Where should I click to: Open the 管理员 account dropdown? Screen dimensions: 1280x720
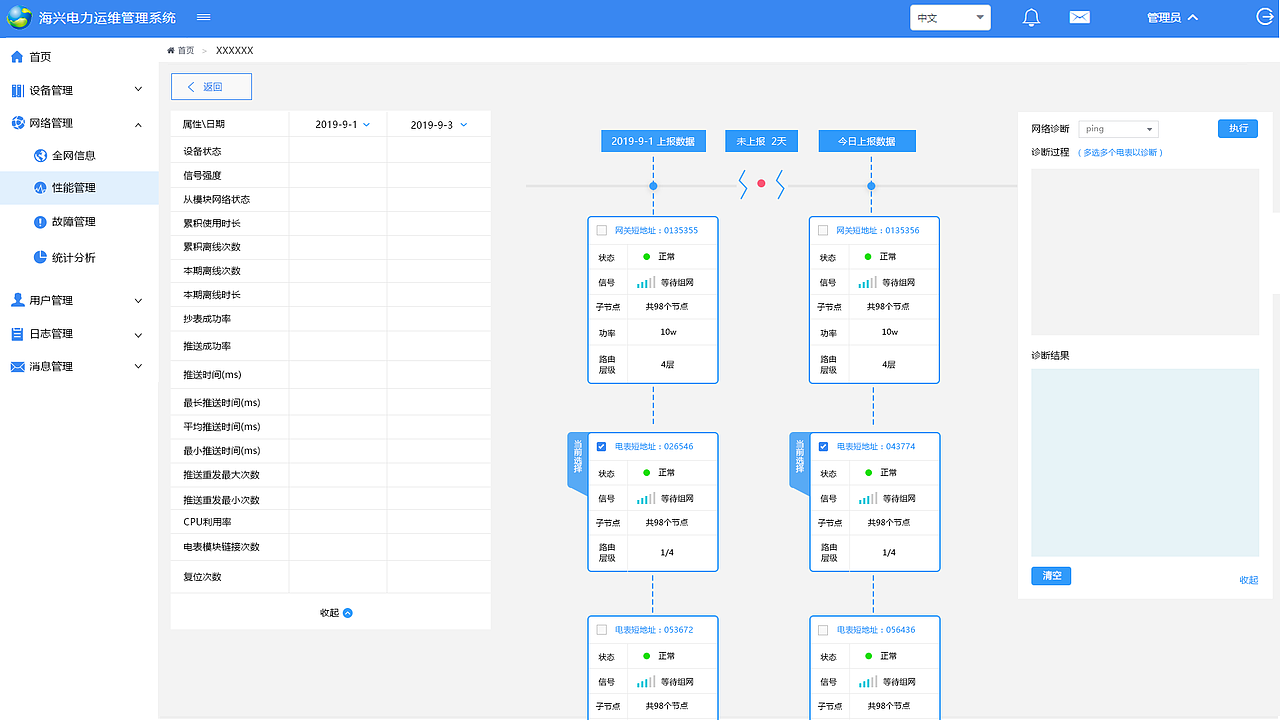(x=1172, y=18)
